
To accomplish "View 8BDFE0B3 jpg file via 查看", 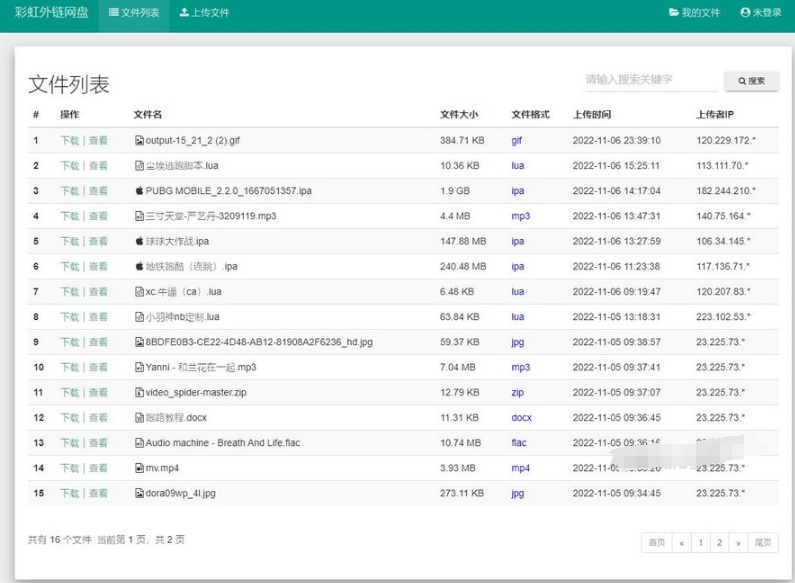I will click(98, 342).
